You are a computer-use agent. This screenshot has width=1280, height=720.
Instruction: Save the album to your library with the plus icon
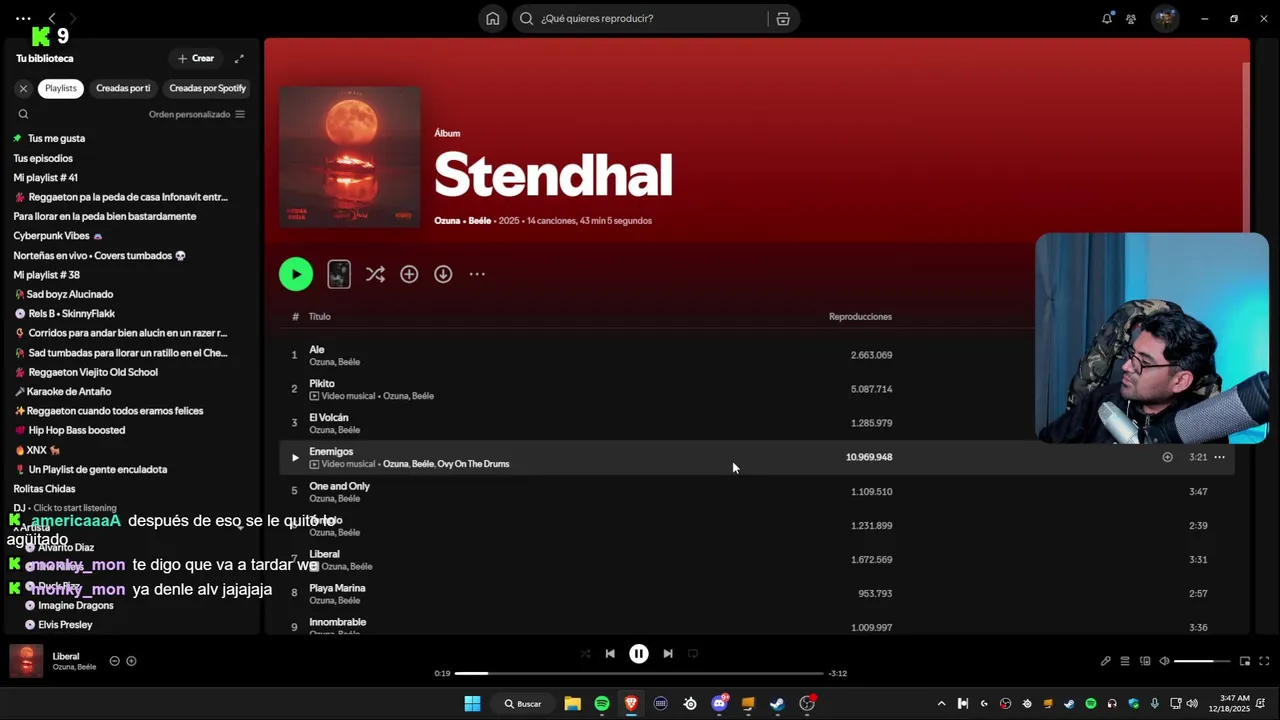pos(409,274)
